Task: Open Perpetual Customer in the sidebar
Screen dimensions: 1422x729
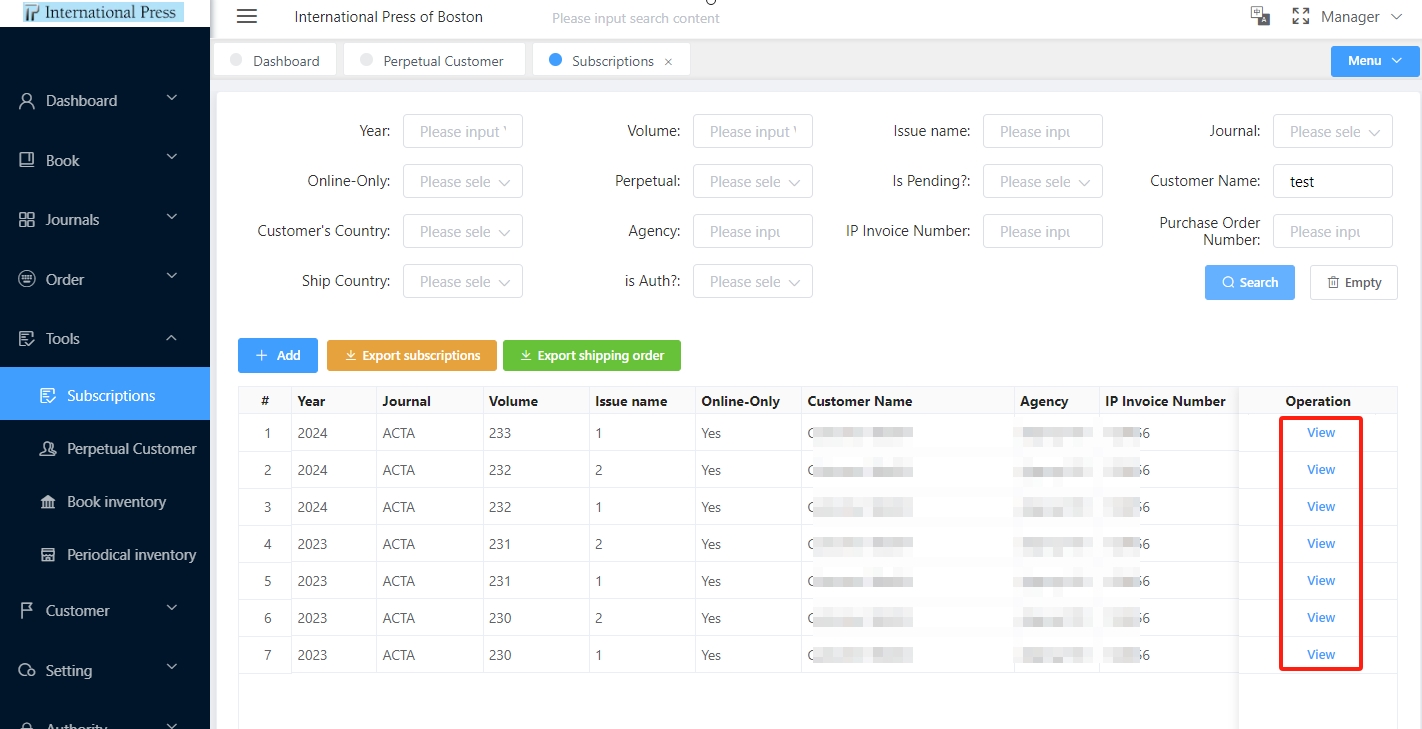Action: click(105, 449)
